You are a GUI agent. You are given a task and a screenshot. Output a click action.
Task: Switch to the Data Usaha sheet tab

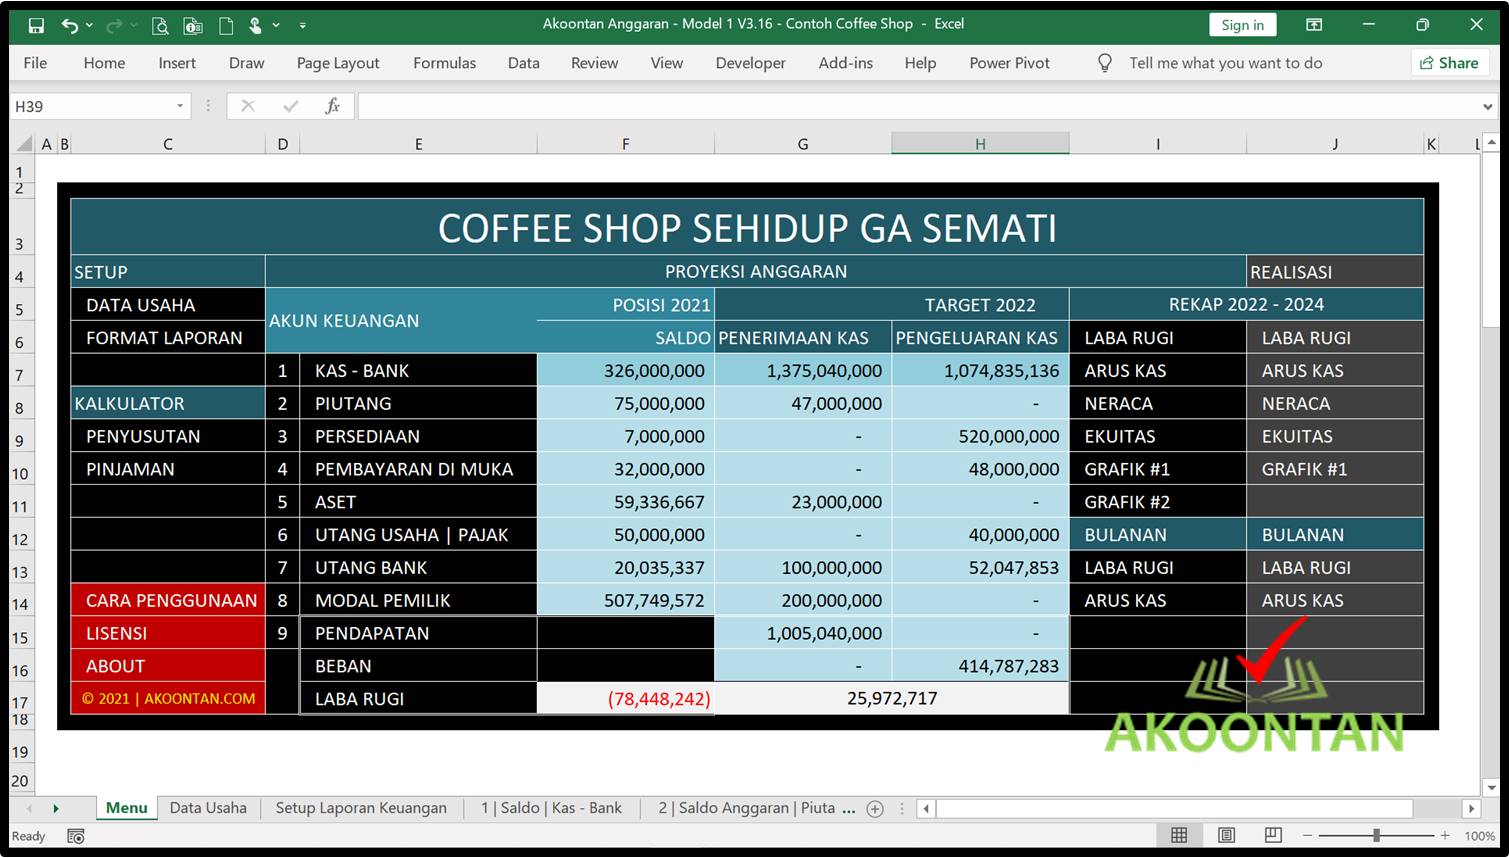pos(208,808)
